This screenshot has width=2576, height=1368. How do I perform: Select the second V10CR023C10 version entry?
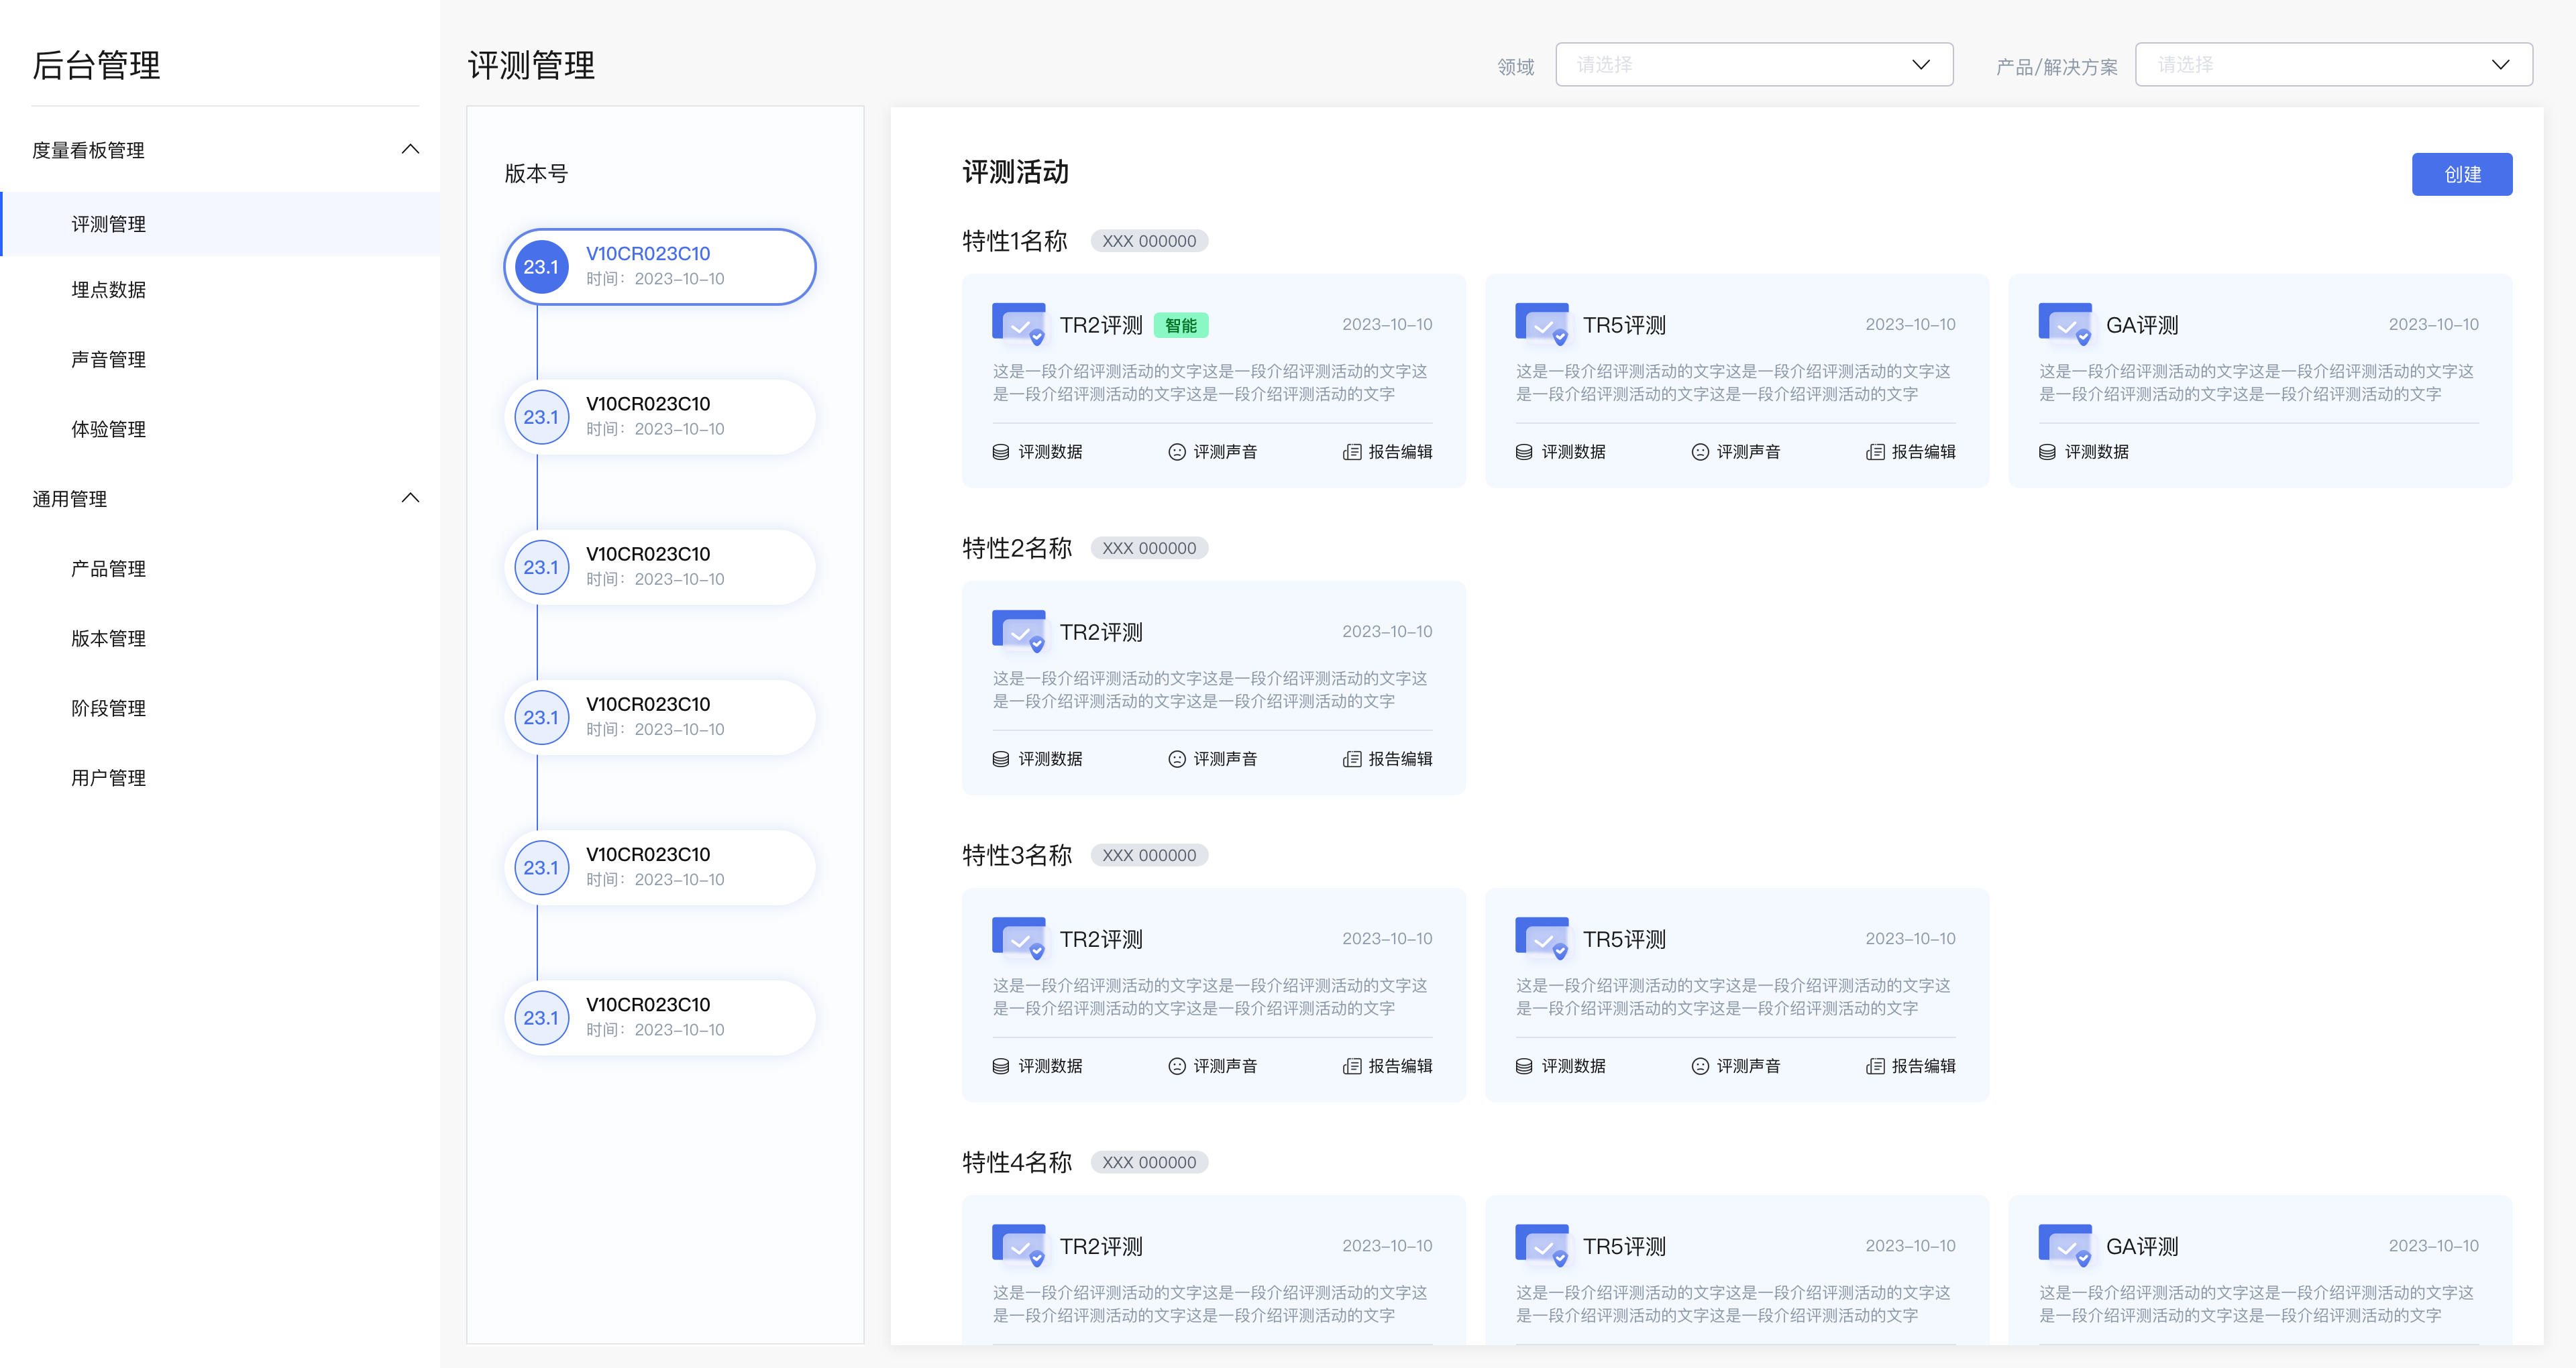click(660, 417)
